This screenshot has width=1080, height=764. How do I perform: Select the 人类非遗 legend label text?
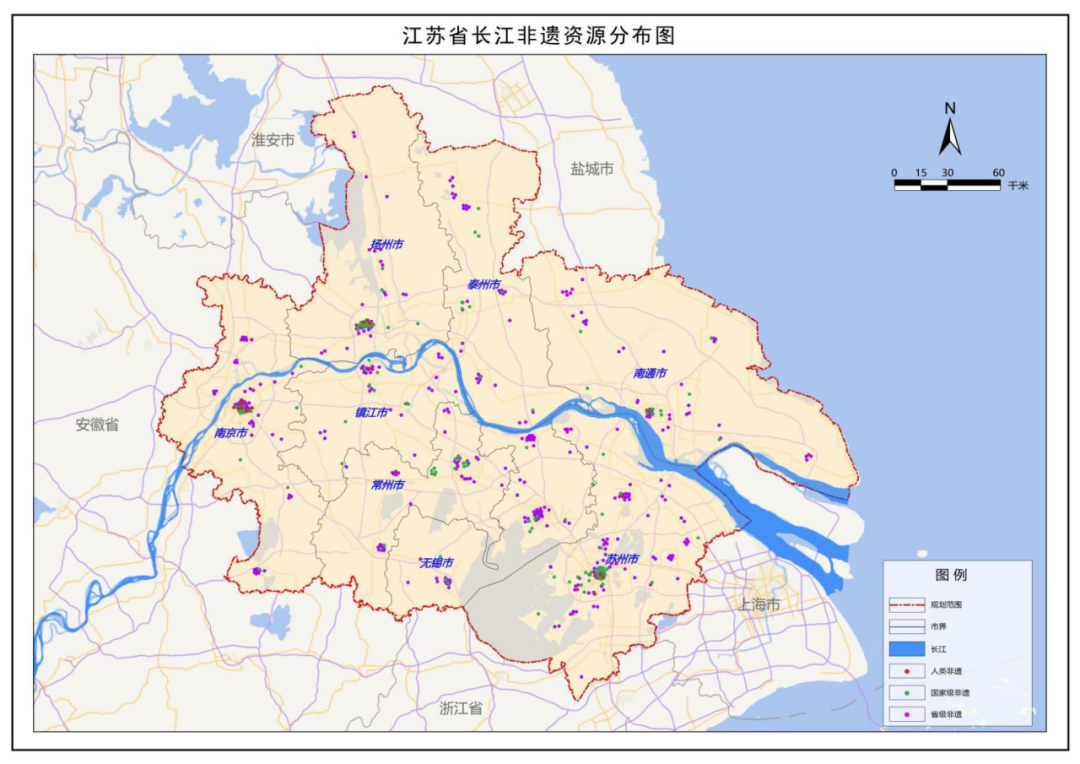tap(946, 671)
